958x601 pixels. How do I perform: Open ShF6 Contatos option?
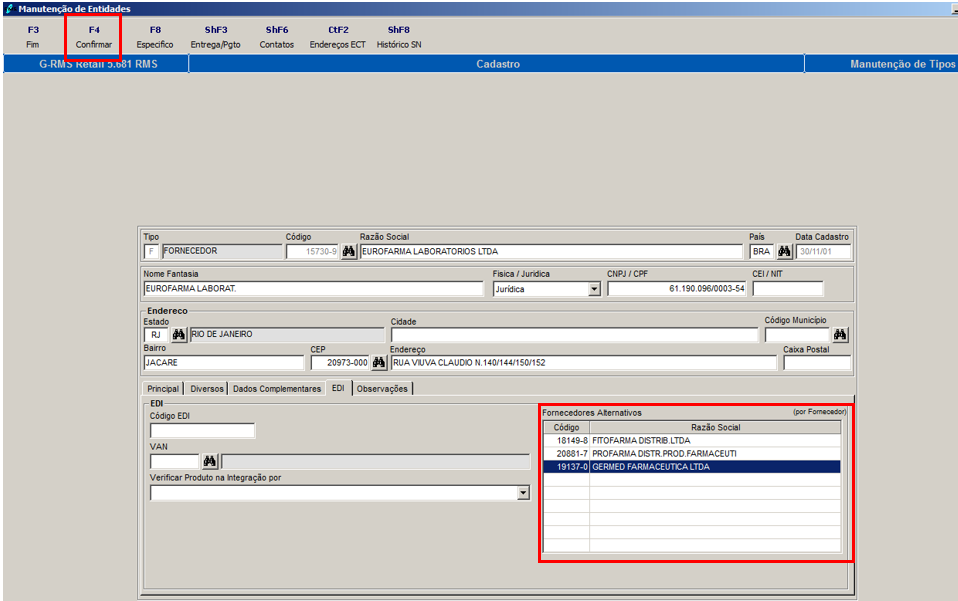click(277, 37)
